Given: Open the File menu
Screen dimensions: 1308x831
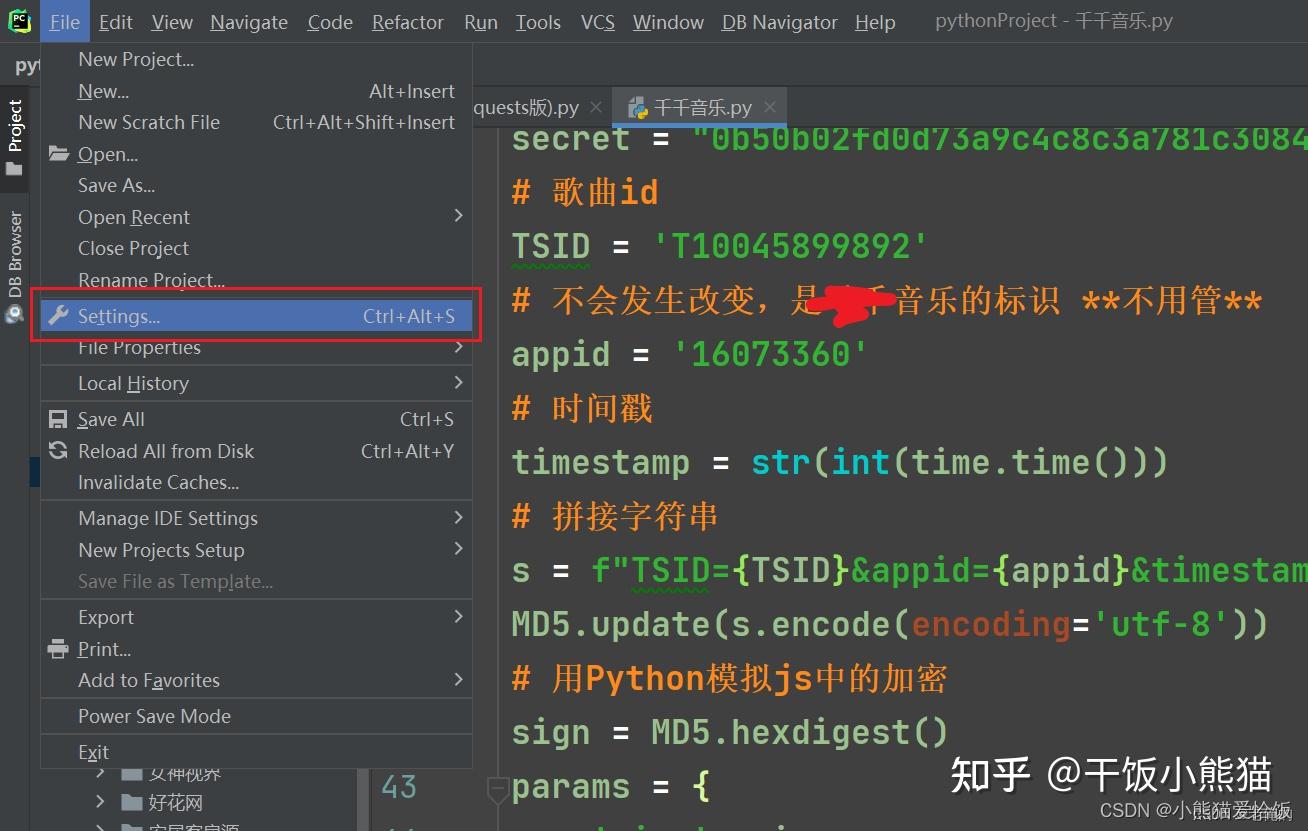Looking at the screenshot, I should pyautogui.click(x=64, y=22).
